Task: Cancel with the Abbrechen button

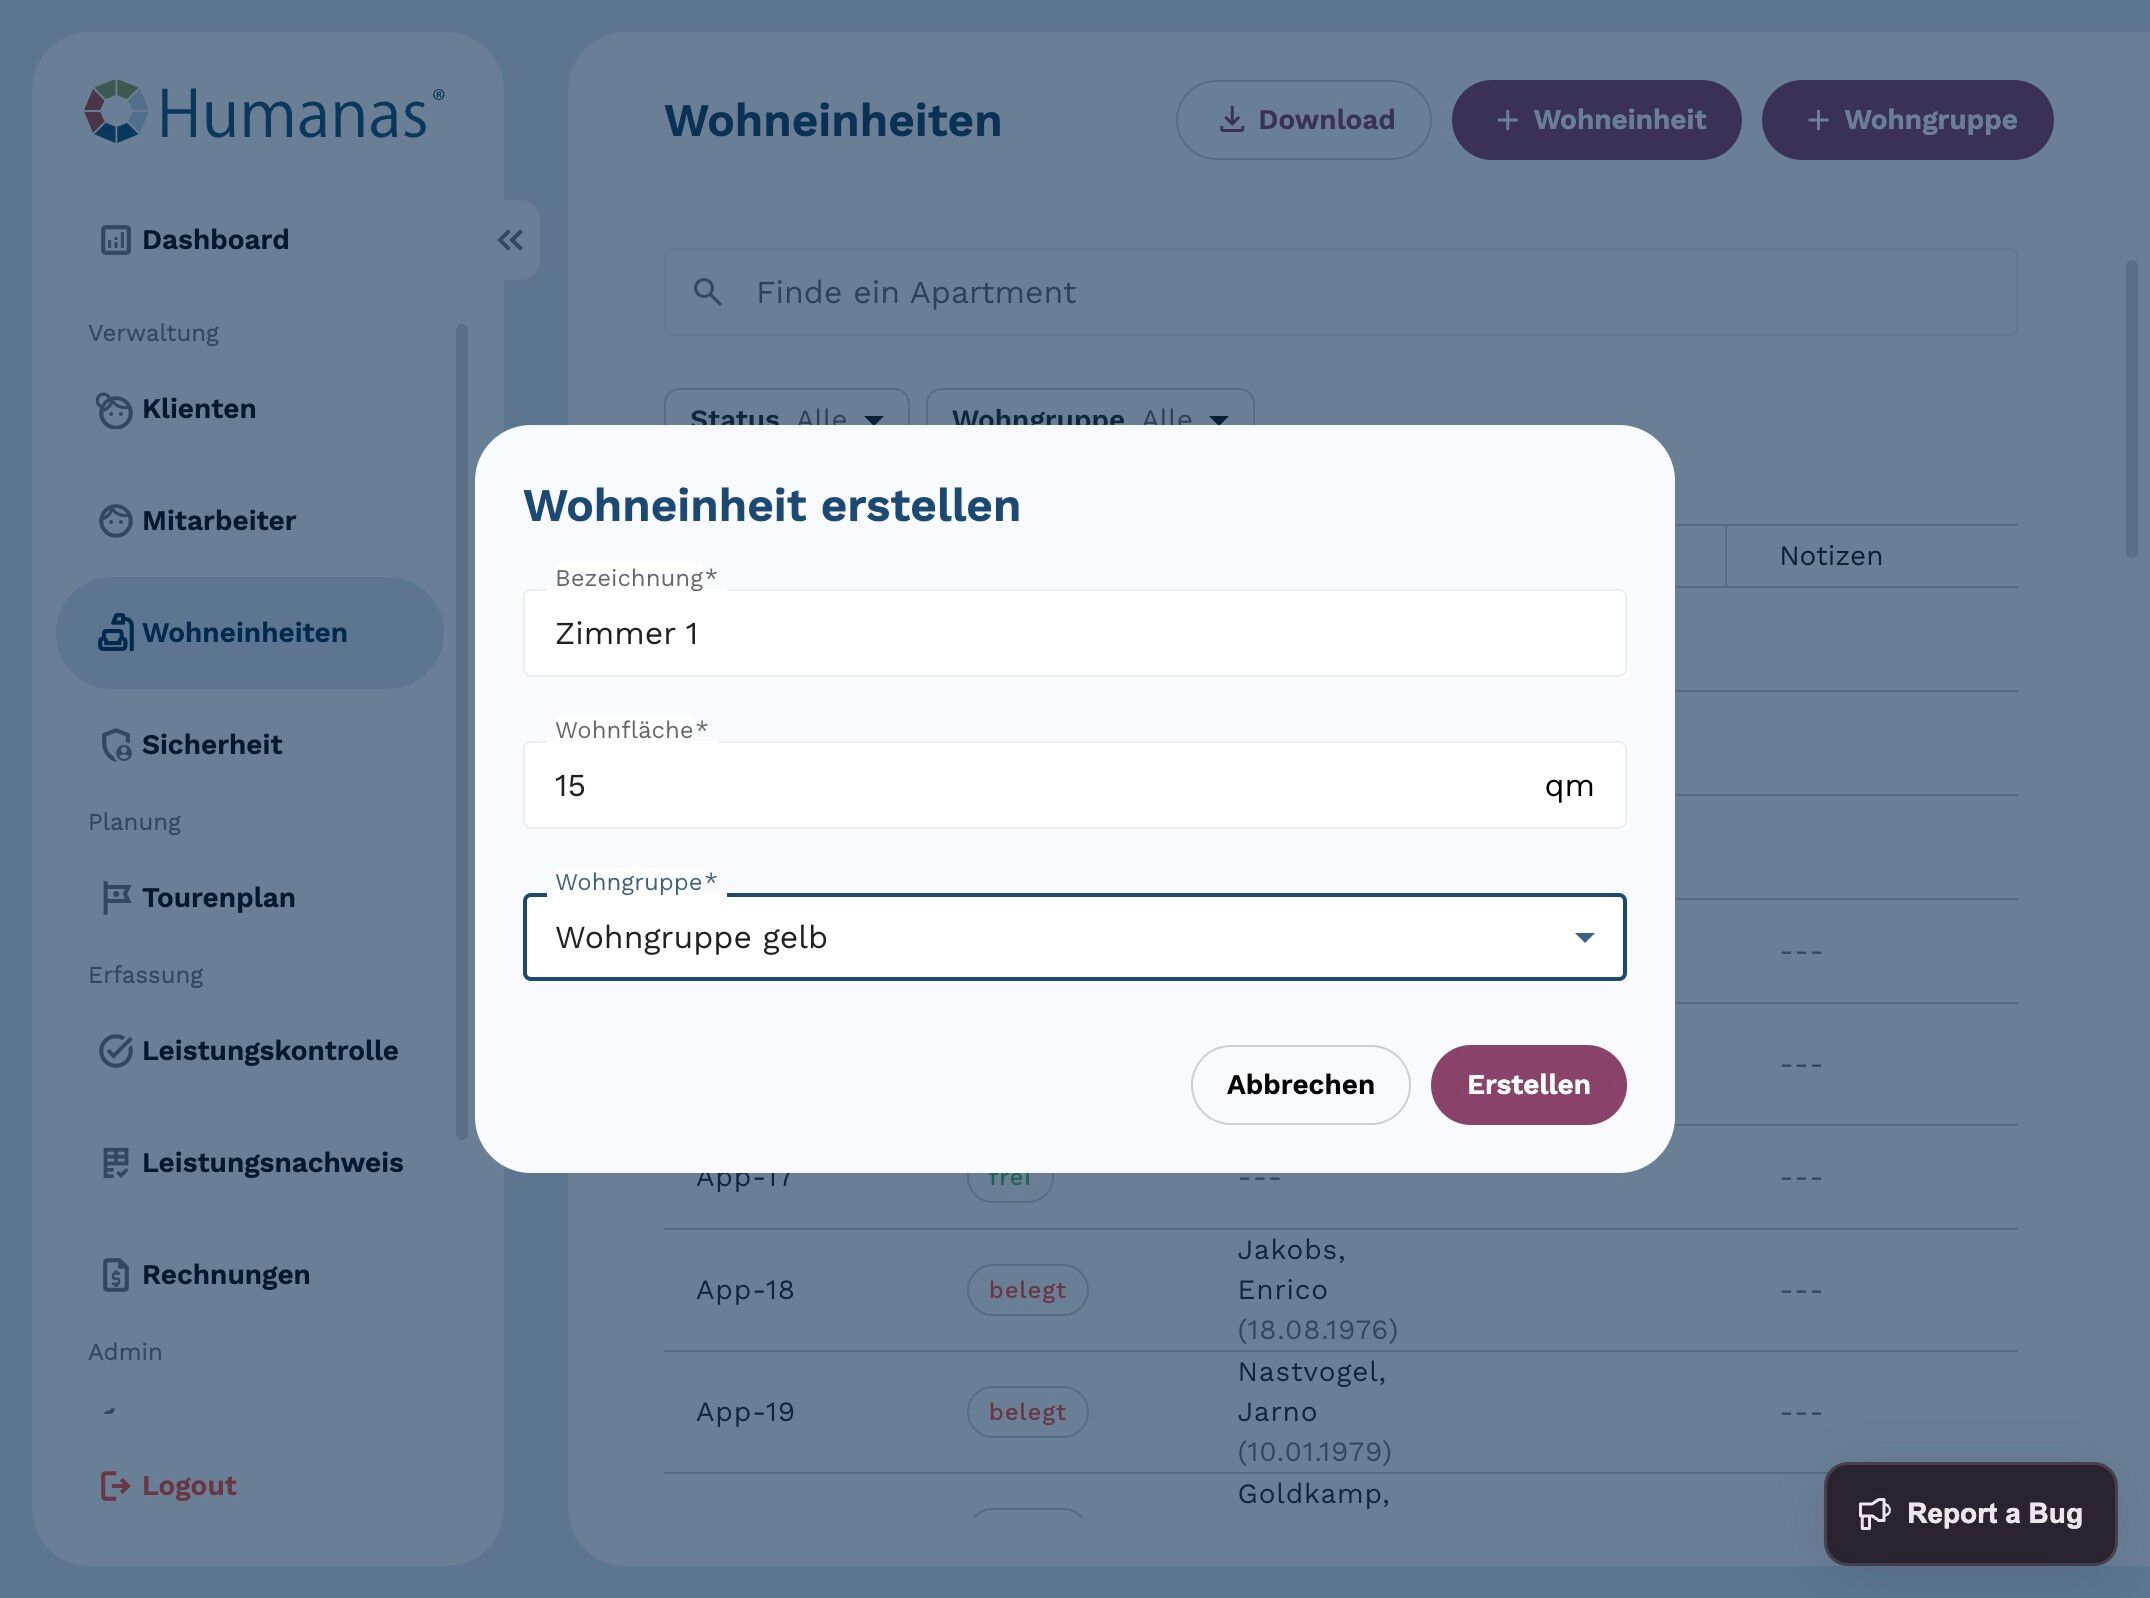Action: [x=1299, y=1085]
